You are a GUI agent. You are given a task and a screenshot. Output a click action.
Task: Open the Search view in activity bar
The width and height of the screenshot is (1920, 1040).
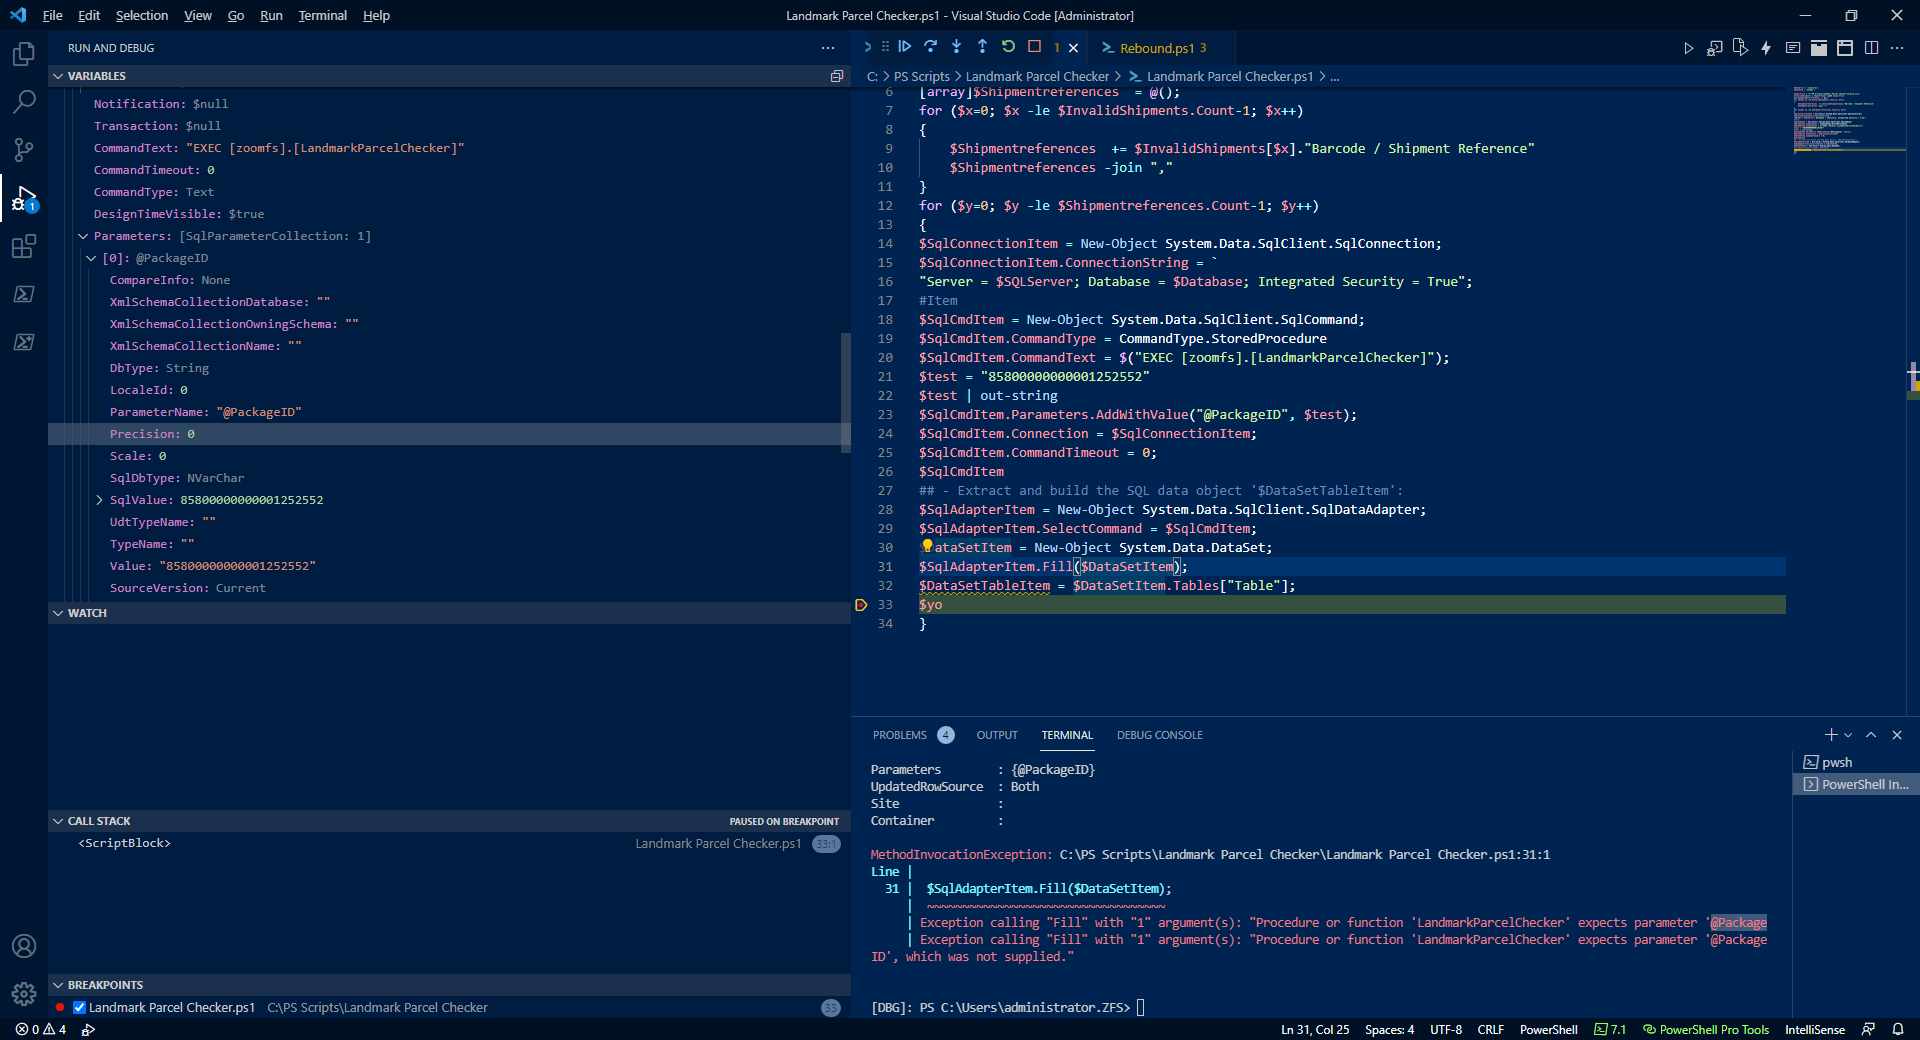(24, 102)
